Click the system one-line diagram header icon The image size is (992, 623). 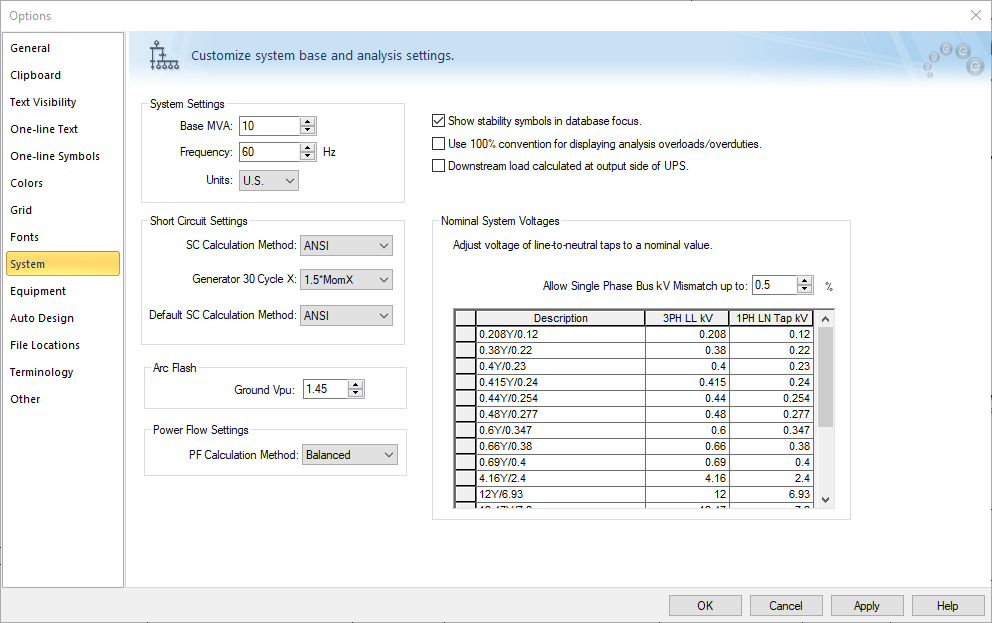click(x=163, y=56)
